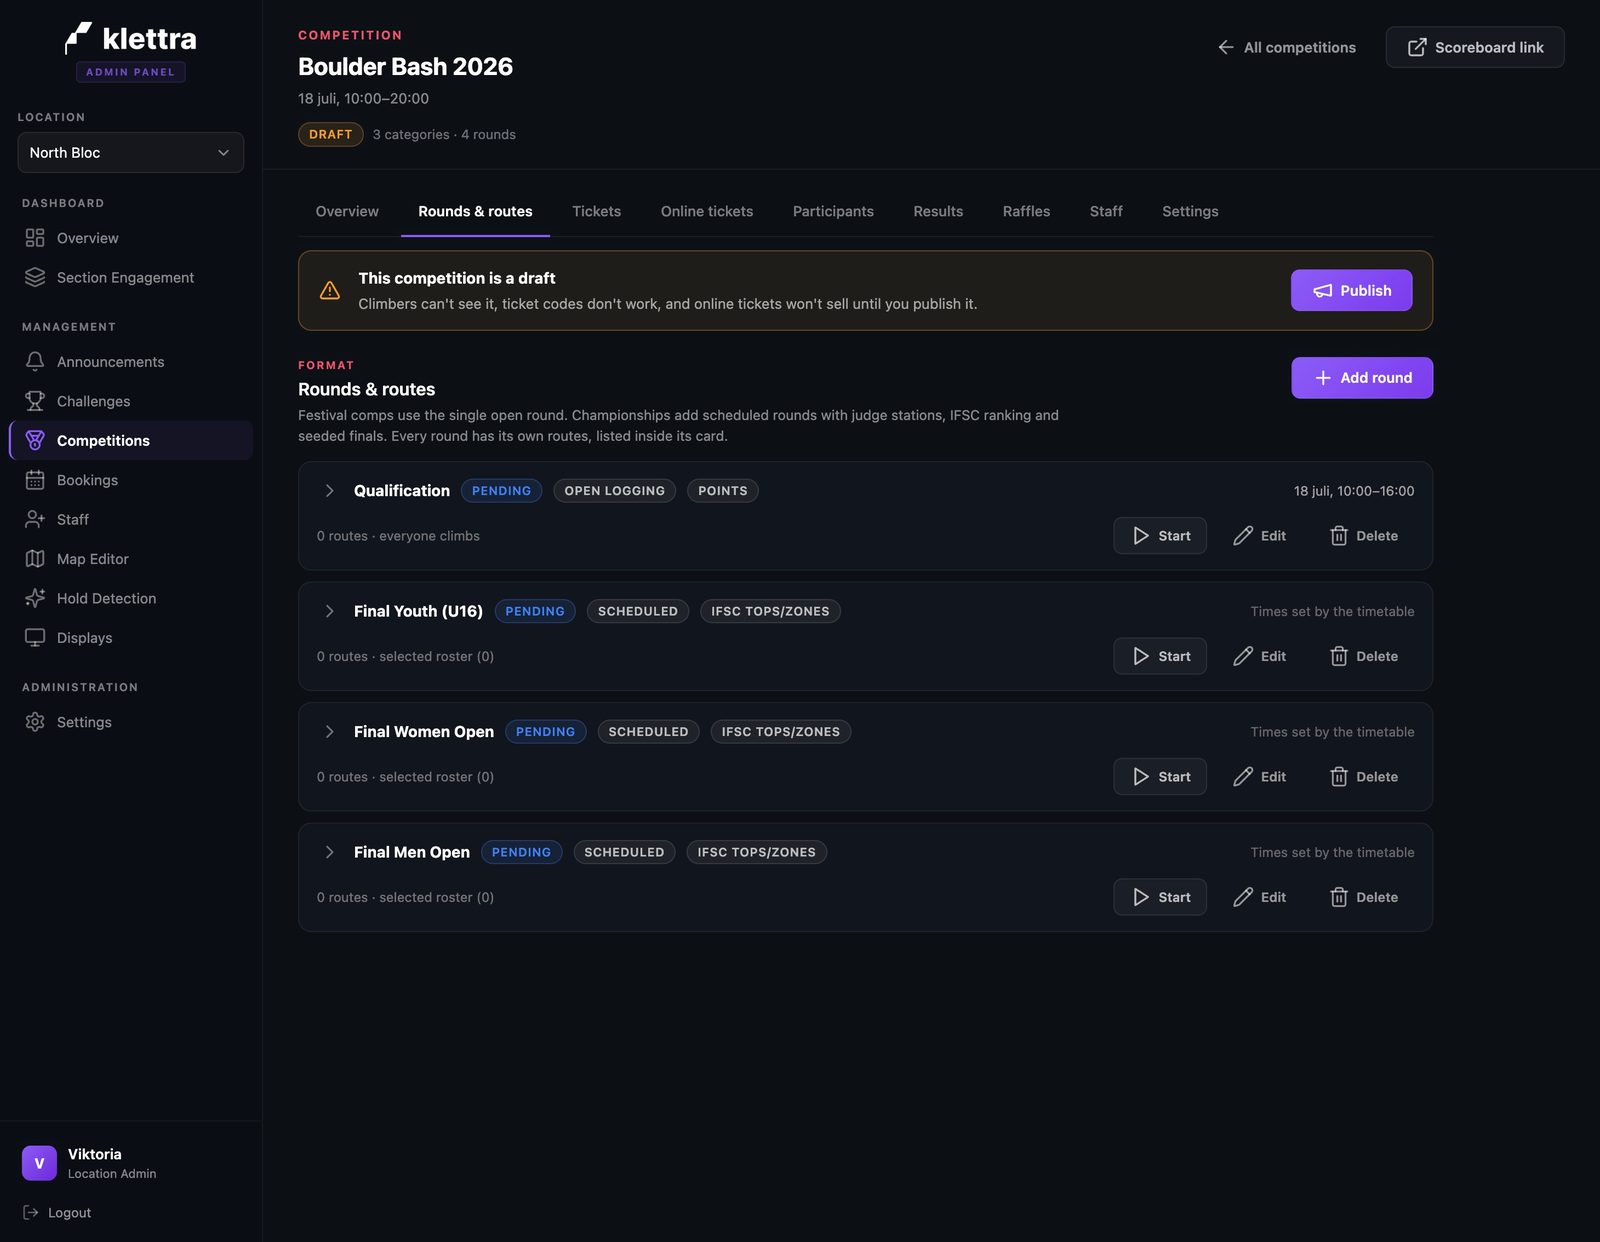
Task: Open the Online tickets tab
Action: pos(707,211)
